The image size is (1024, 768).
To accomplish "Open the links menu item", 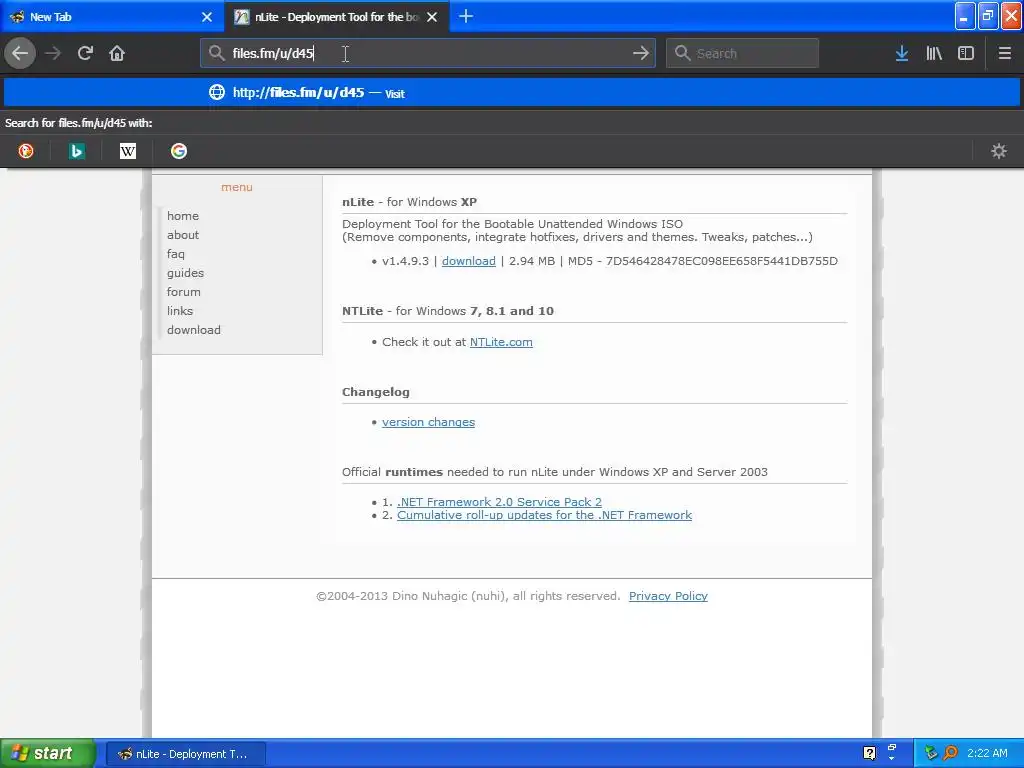I will [x=180, y=311].
